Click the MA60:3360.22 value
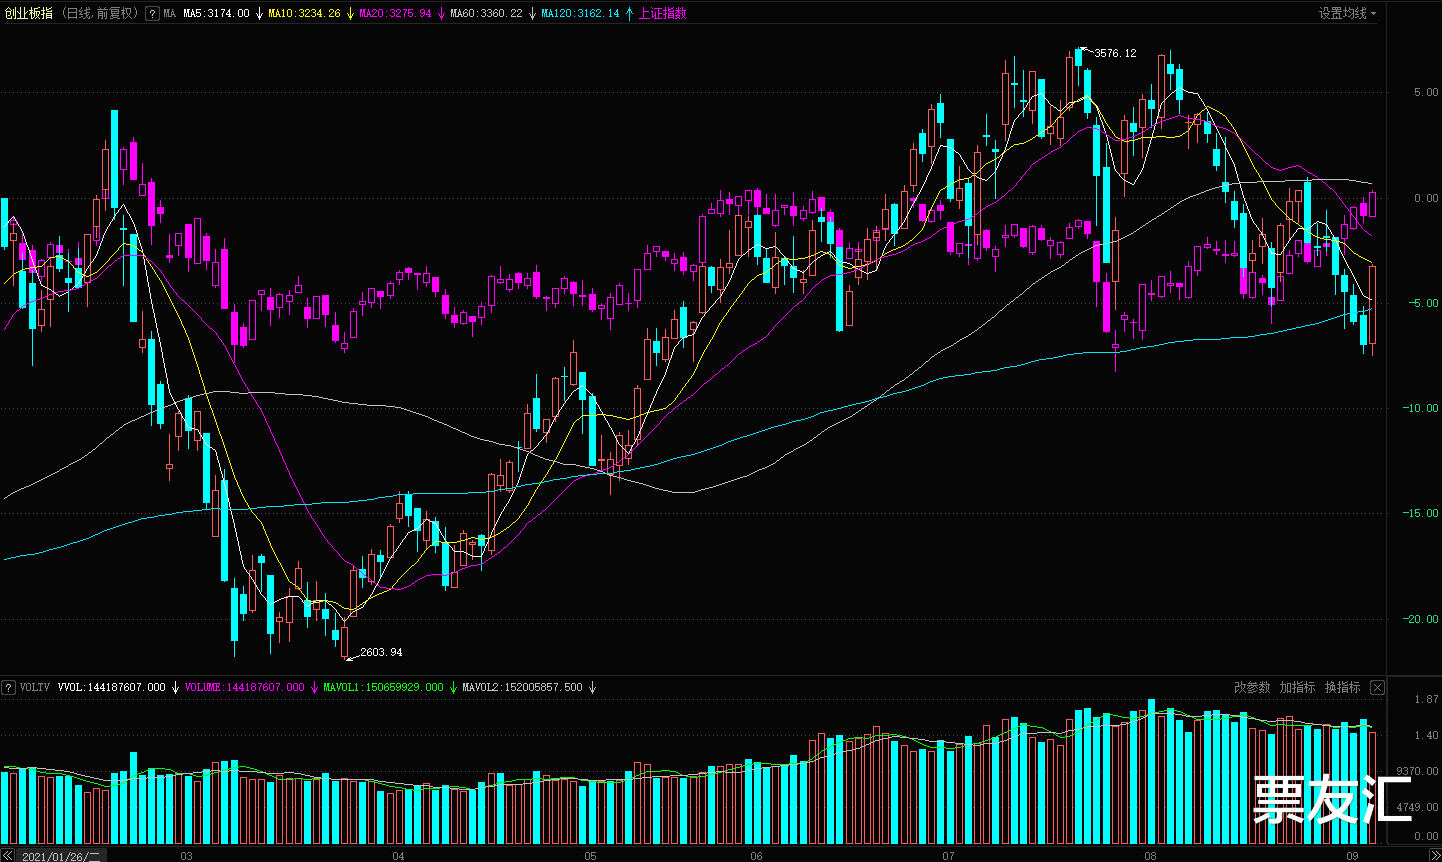This screenshot has width=1442, height=862. 486,14
